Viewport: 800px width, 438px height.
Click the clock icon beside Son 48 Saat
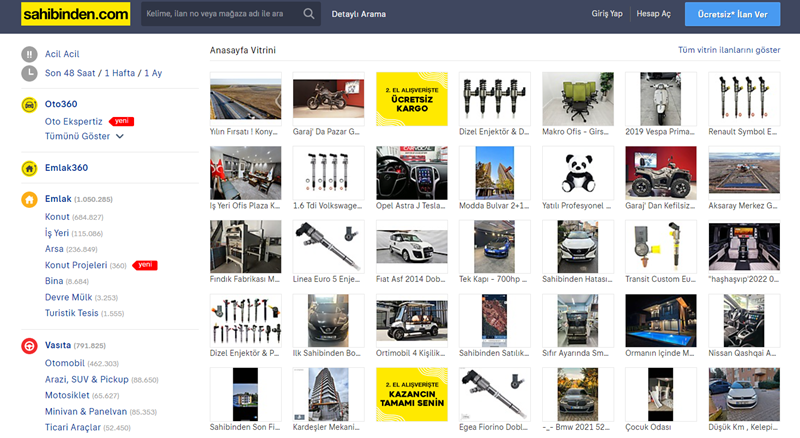(x=29, y=73)
